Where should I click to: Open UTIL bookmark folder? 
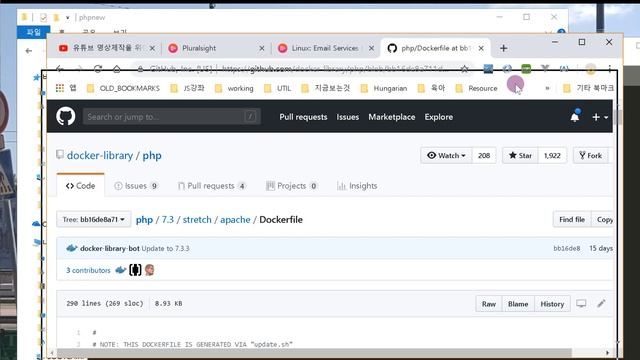click(278, 88)
